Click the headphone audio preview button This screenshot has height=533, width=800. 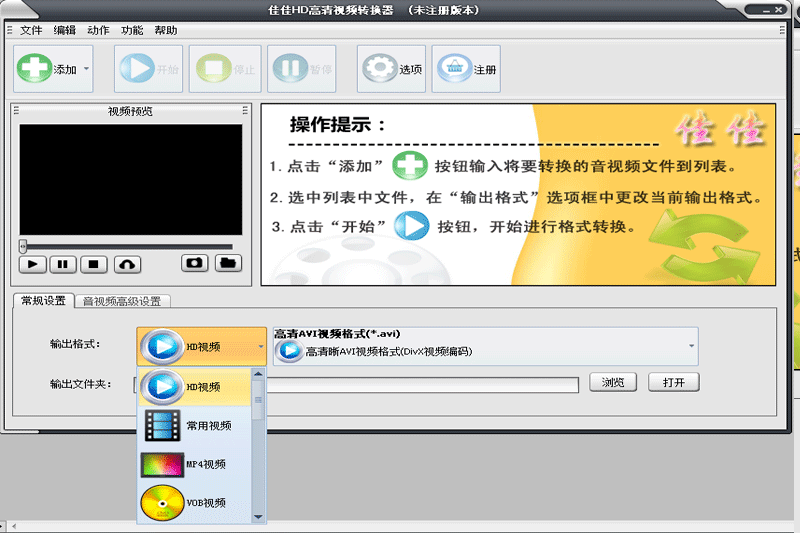point(128,264)
